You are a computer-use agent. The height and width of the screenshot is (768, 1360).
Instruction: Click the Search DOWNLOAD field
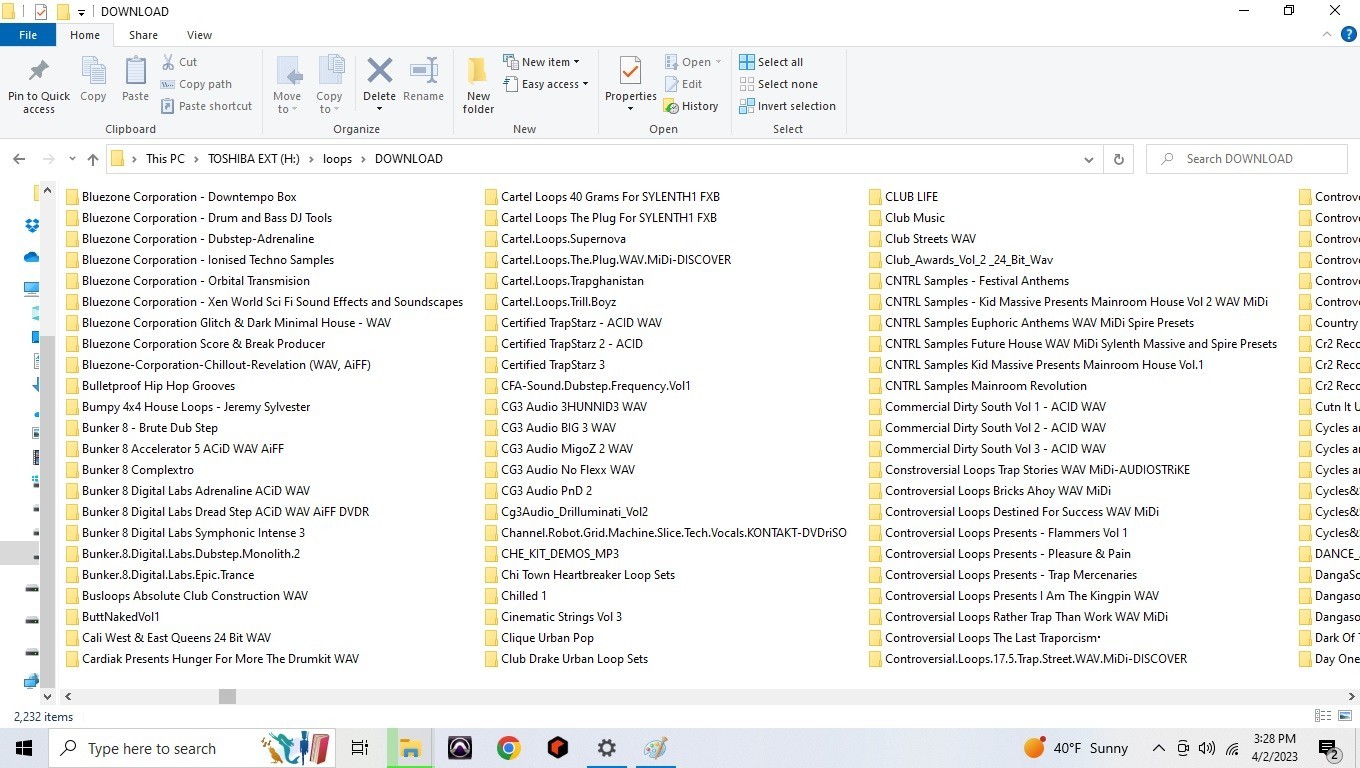tap(1246, 159)
